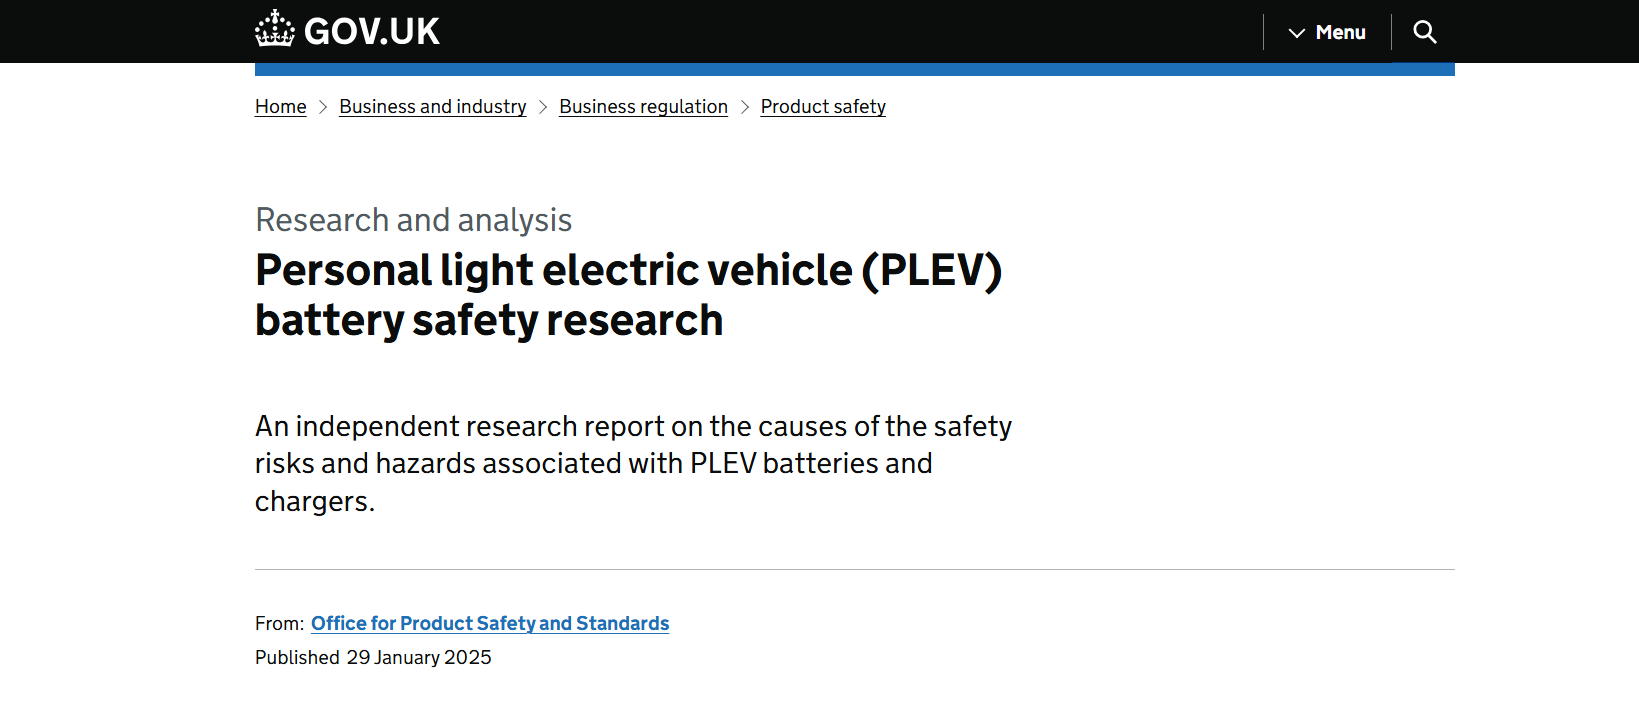This screenshot has height=704, width=1639.
Task: Click the chevron icon beside Menu
Action: (x=1295, y=32)
